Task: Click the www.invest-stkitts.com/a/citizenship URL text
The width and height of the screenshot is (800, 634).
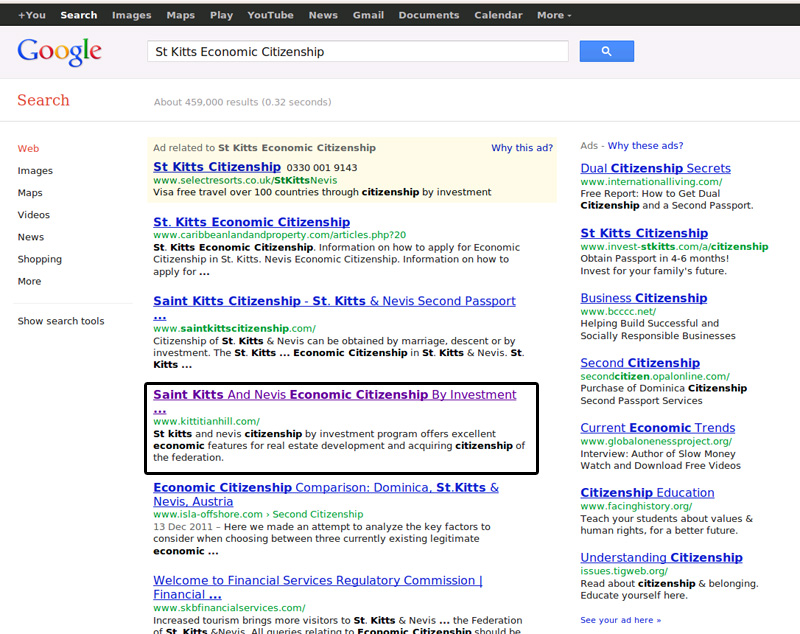Action: (674, 247)
